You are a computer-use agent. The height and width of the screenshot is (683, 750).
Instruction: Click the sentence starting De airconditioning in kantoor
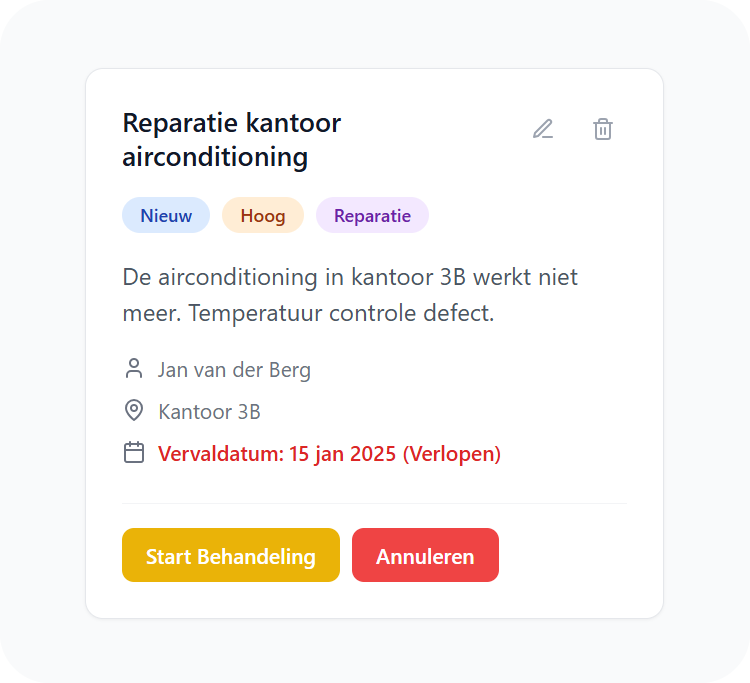[x=350, y=277]
